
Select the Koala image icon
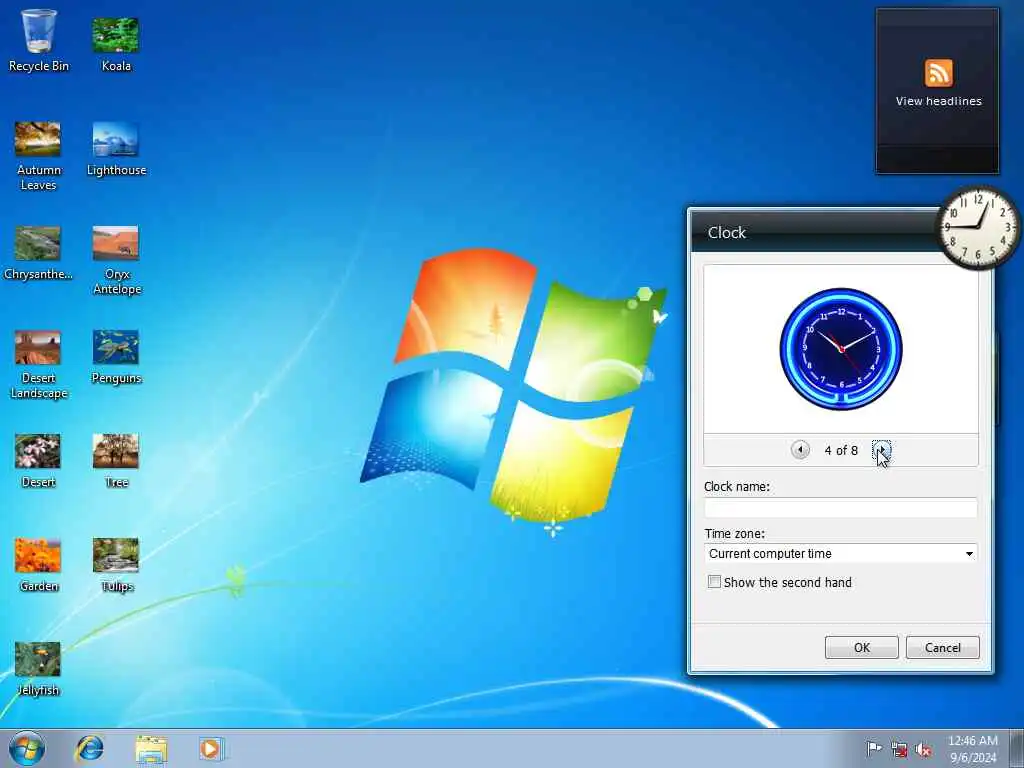tap(116, 43)
